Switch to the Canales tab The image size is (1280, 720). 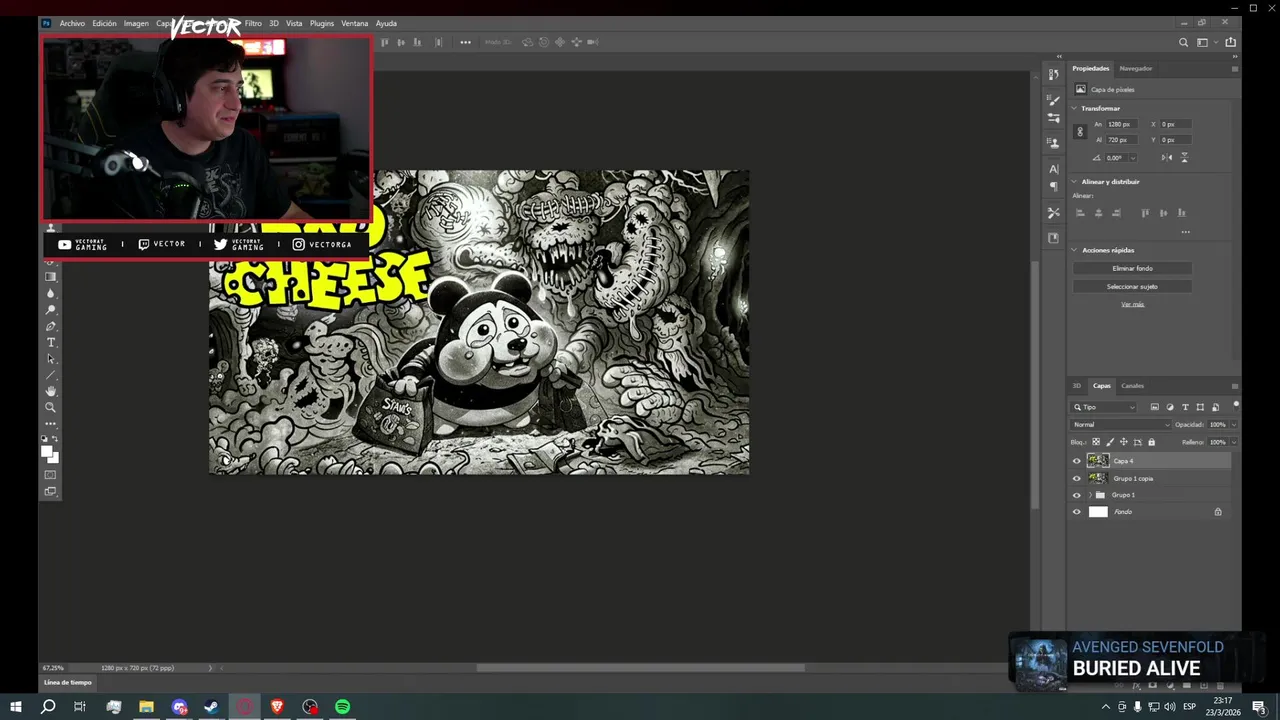[1132, 386]
